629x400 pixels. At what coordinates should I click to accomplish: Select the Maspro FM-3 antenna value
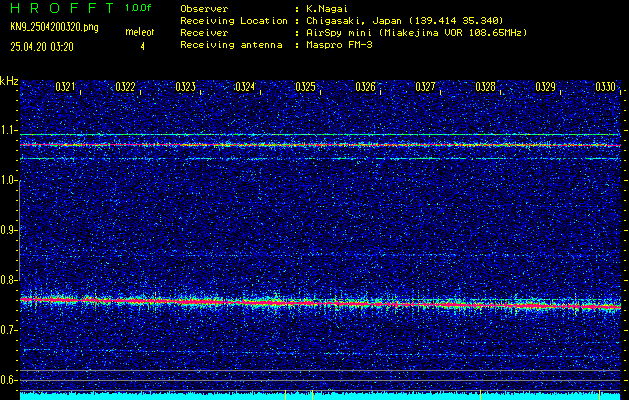click(x=339, y=45)
